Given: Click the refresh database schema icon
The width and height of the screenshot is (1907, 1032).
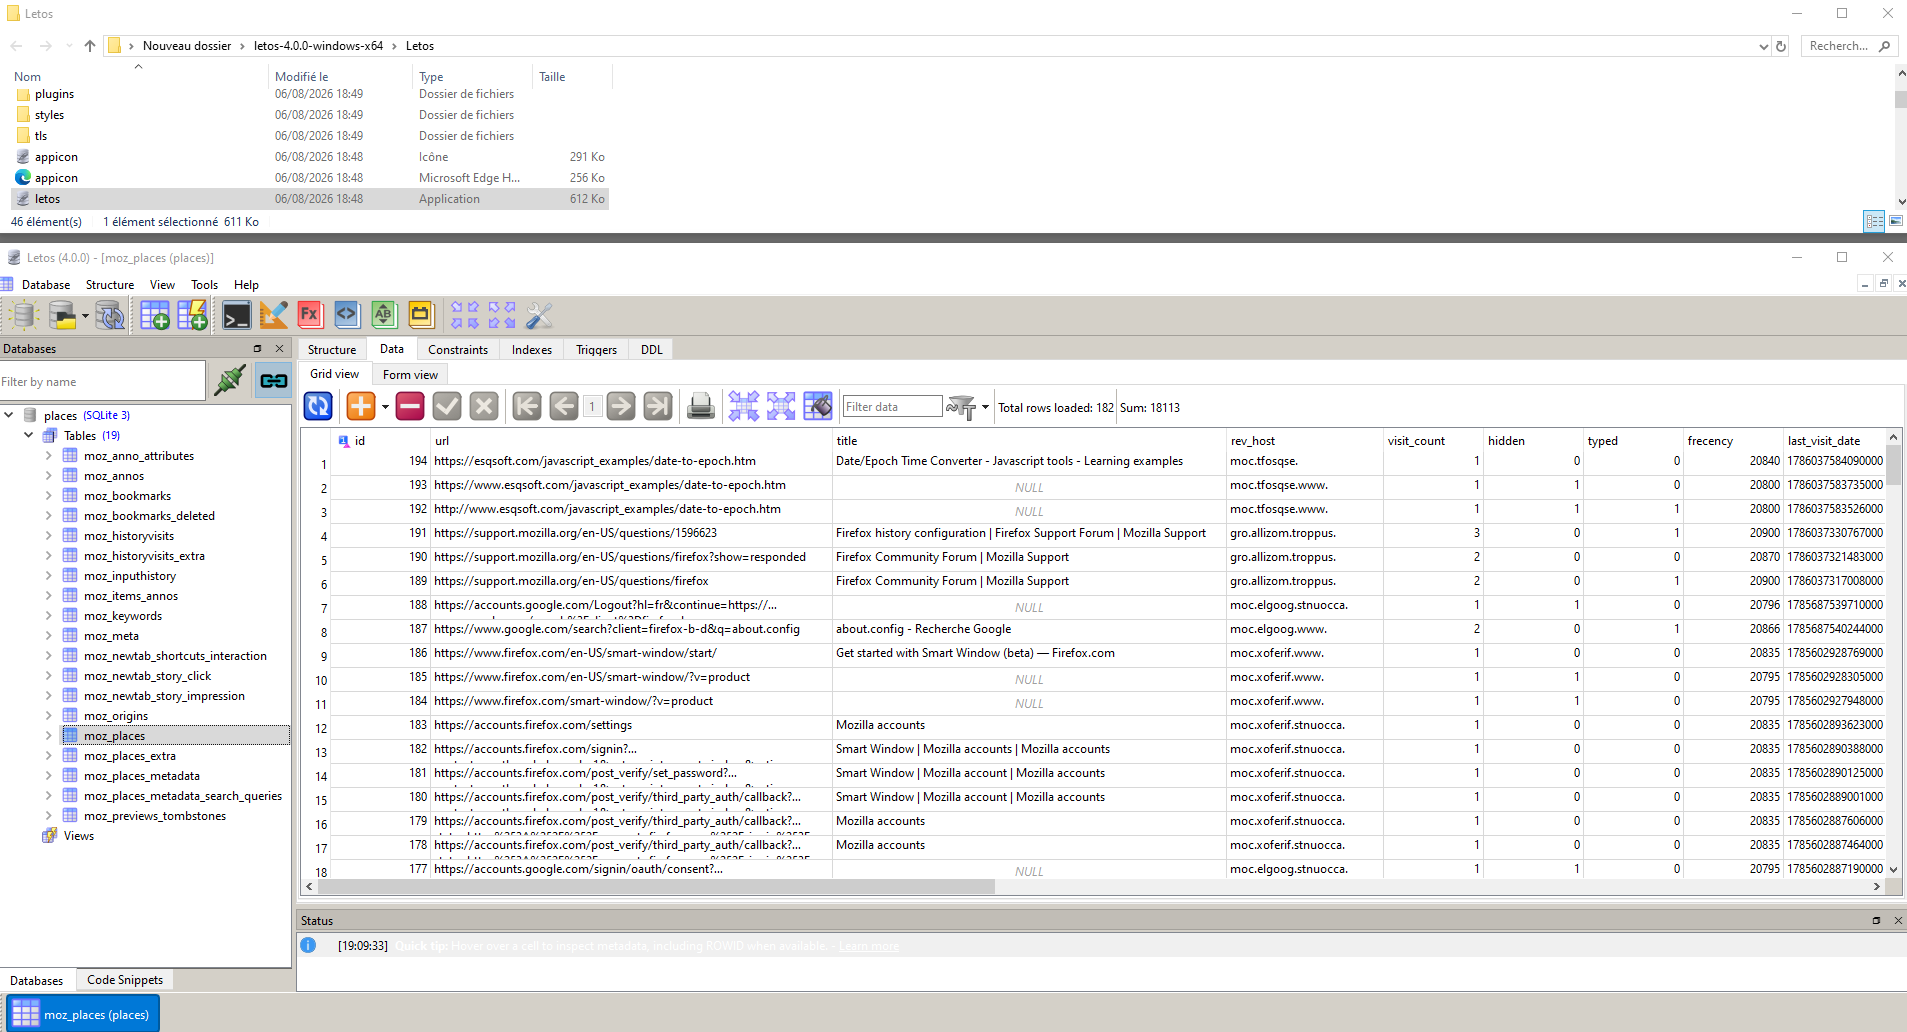Looking at the screenshot, I should (110, 316).
